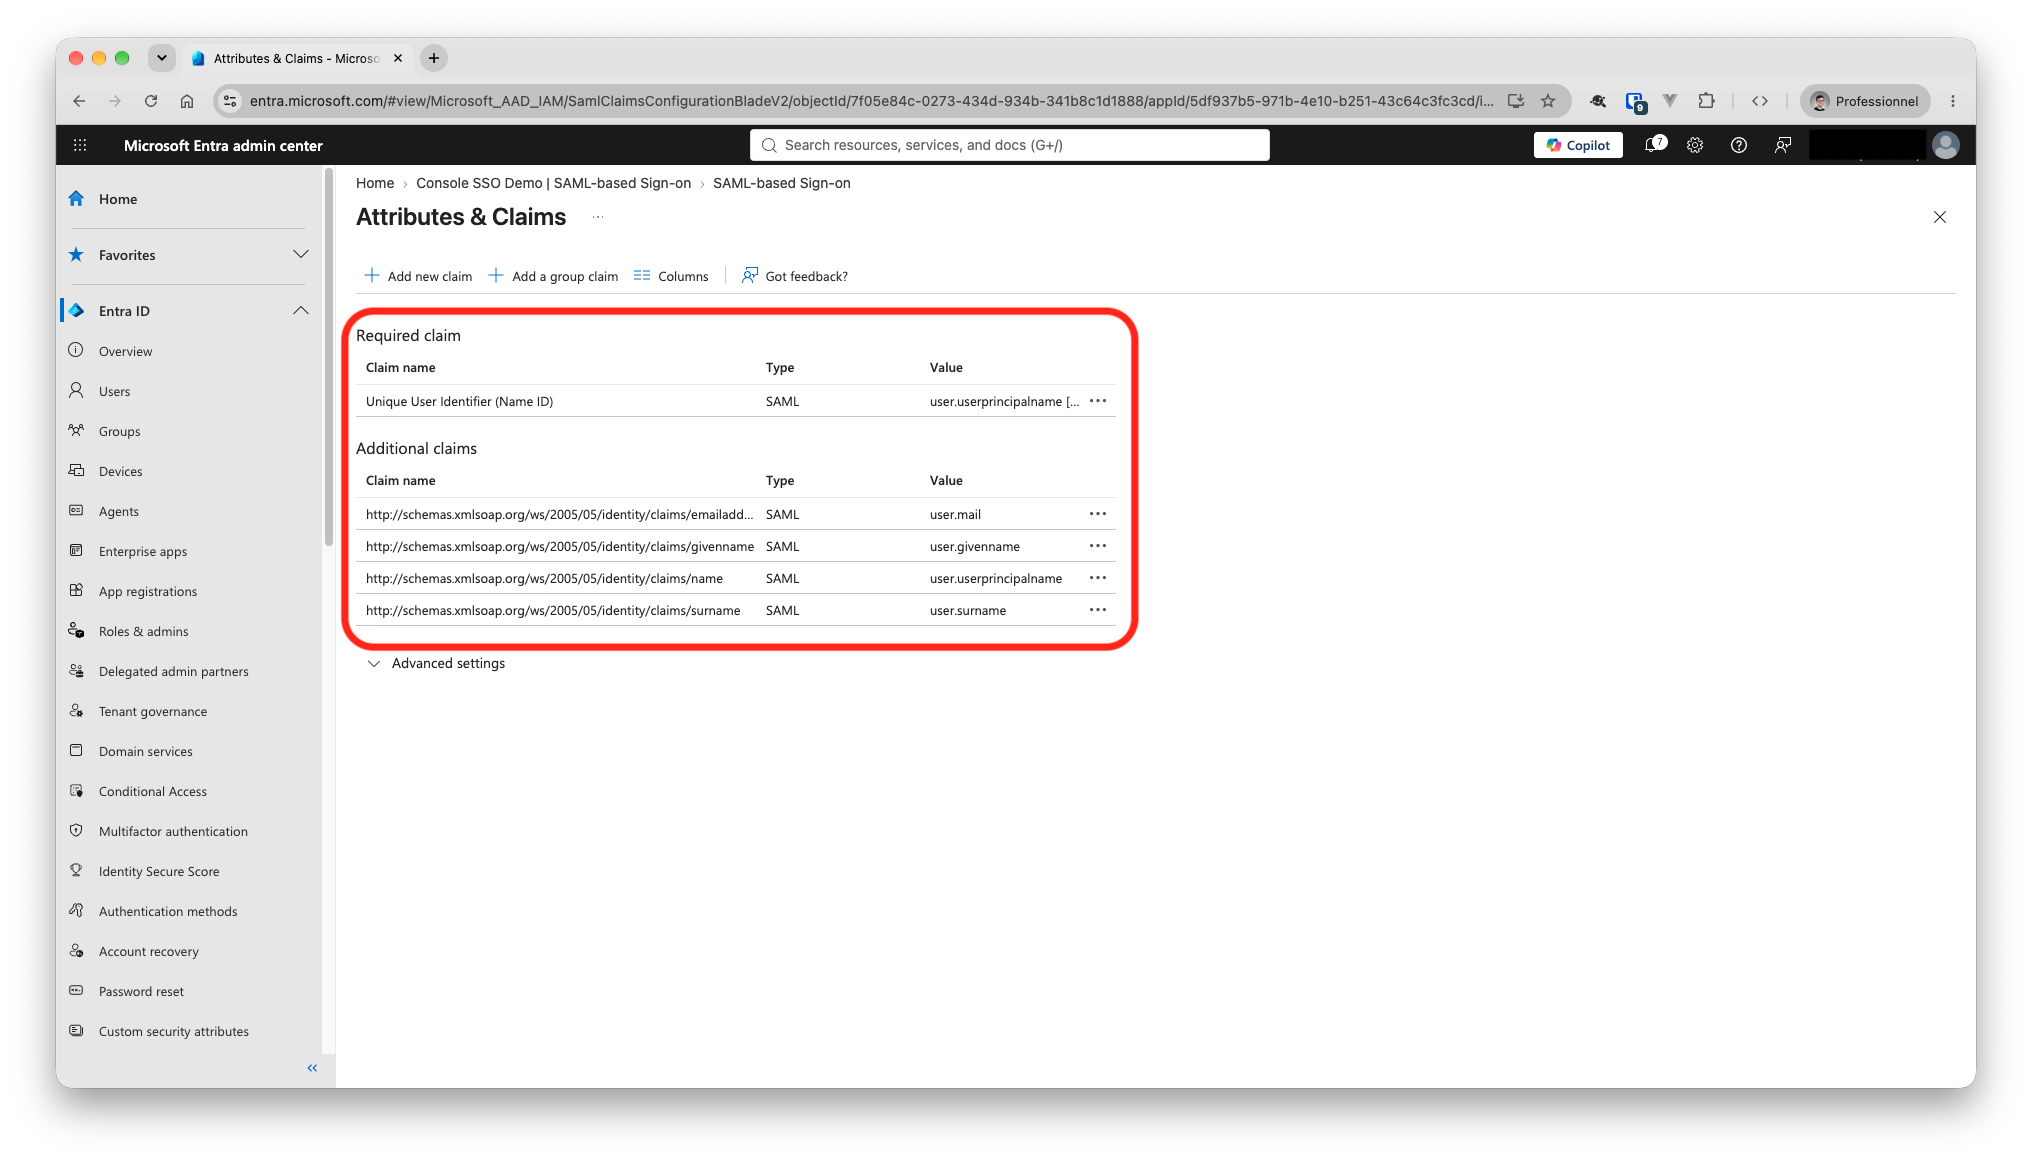Open more options beside Attributes & Claims title
2032x1162 pixels.
(x=598, y=217)
